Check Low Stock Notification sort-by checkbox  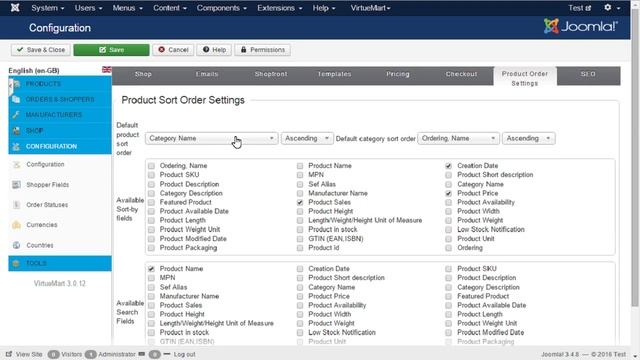[x=449, y=229]
